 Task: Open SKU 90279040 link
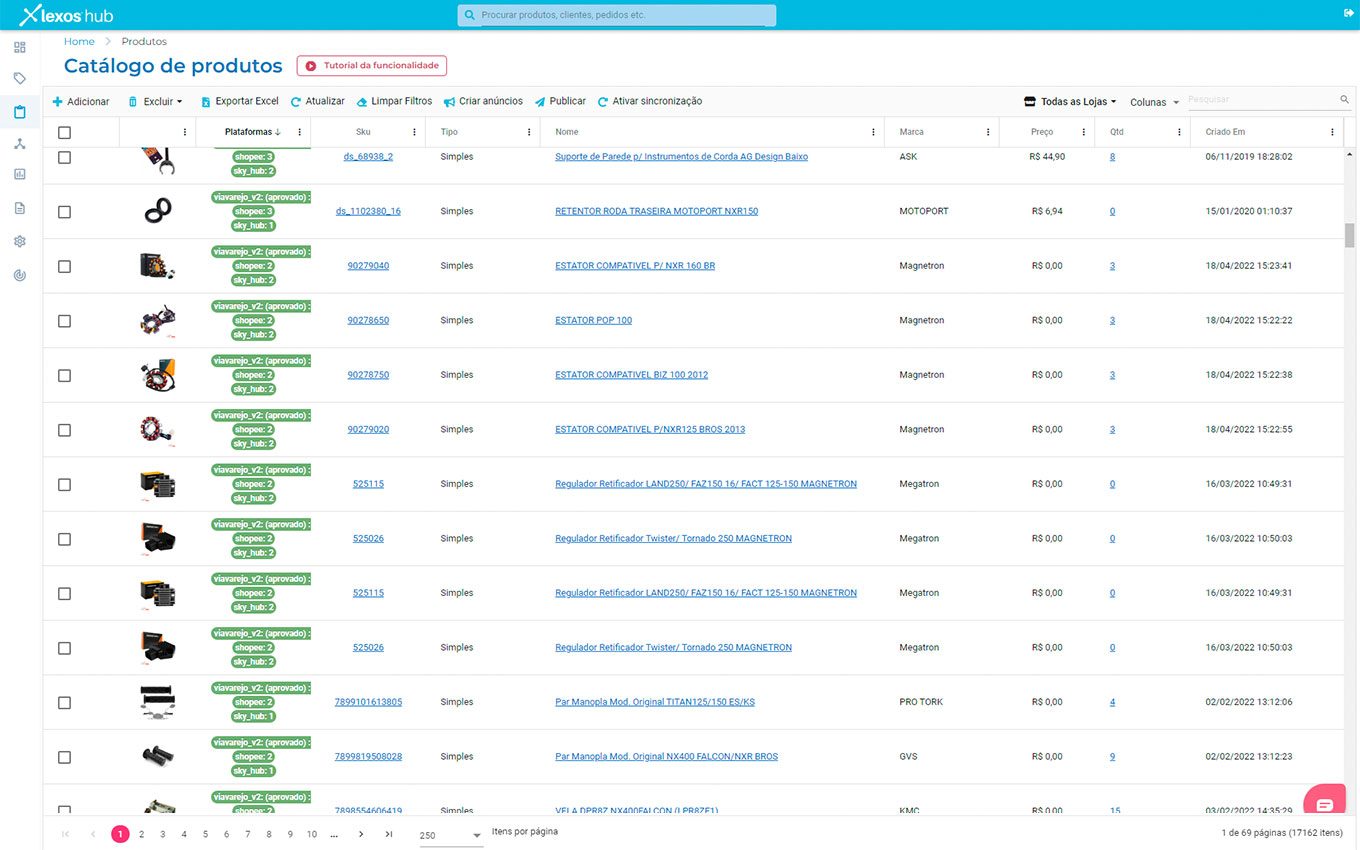pos(368,266)
